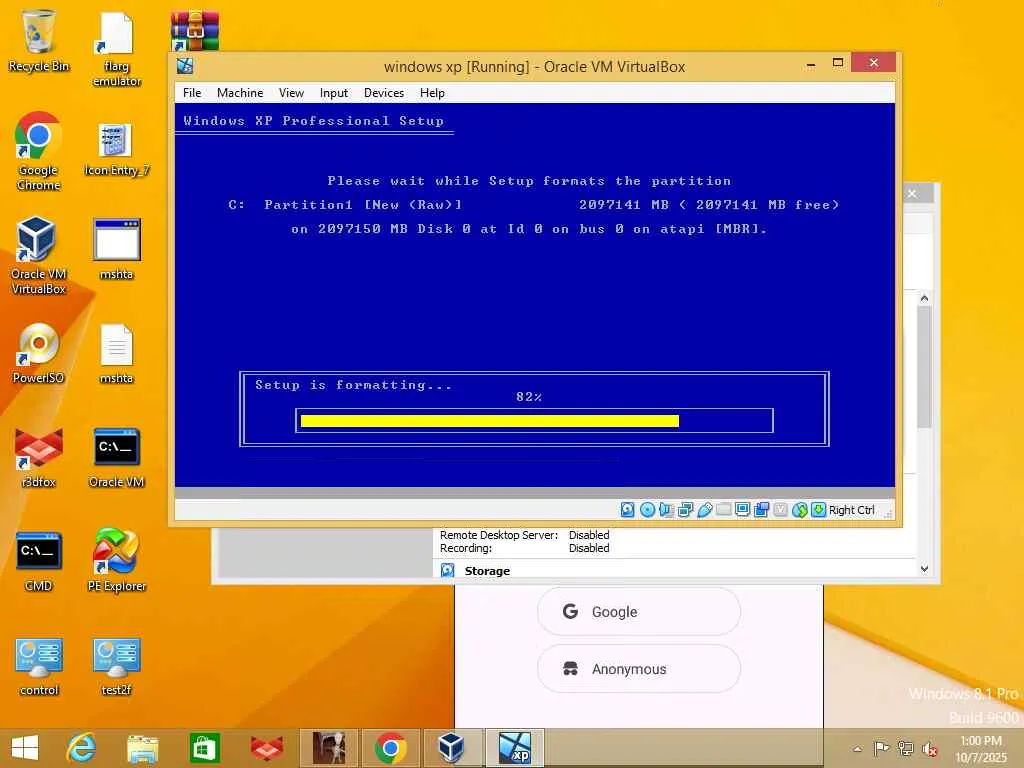1024x768 pixels.
Task: Click the muted volume tray icon
Action: pyautogui.click(x=929, y=749)
